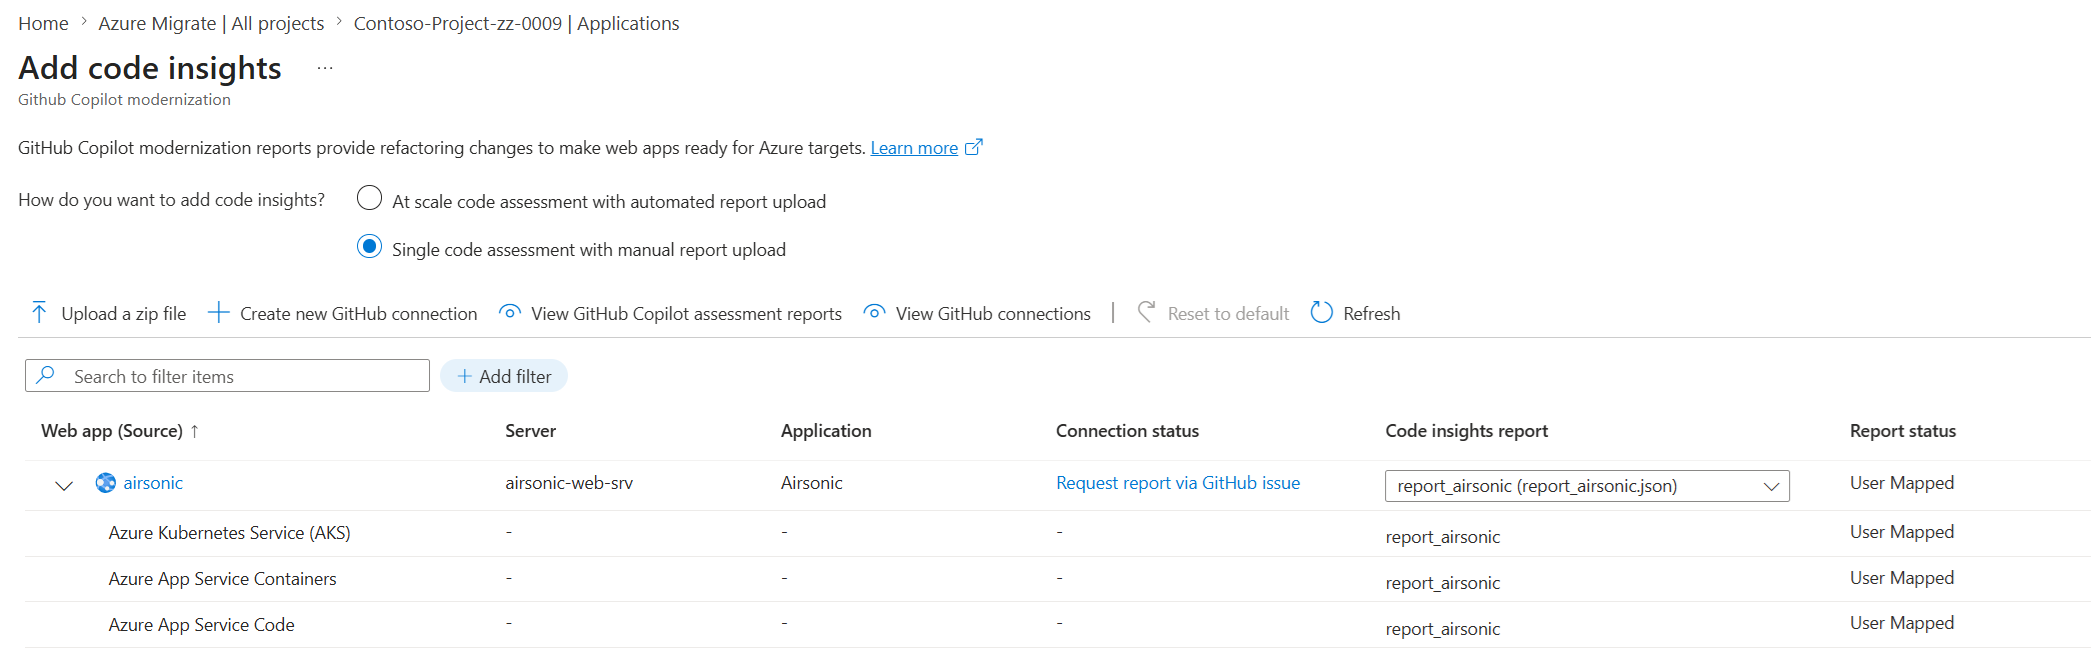Click the plus icon in the Add filter pill

point(464,376)
